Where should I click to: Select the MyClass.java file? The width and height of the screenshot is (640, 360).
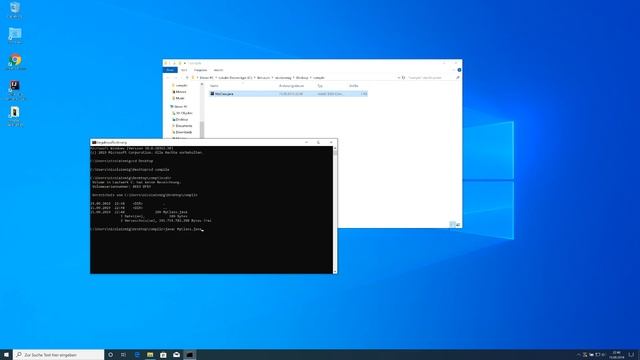point(288,94)
